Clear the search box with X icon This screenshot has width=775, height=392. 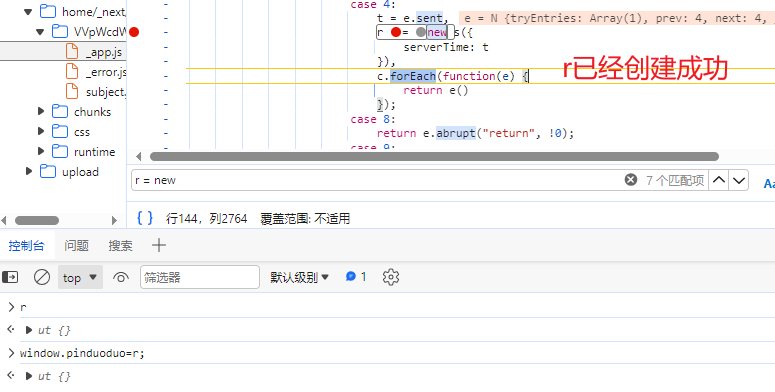[631, 180]
